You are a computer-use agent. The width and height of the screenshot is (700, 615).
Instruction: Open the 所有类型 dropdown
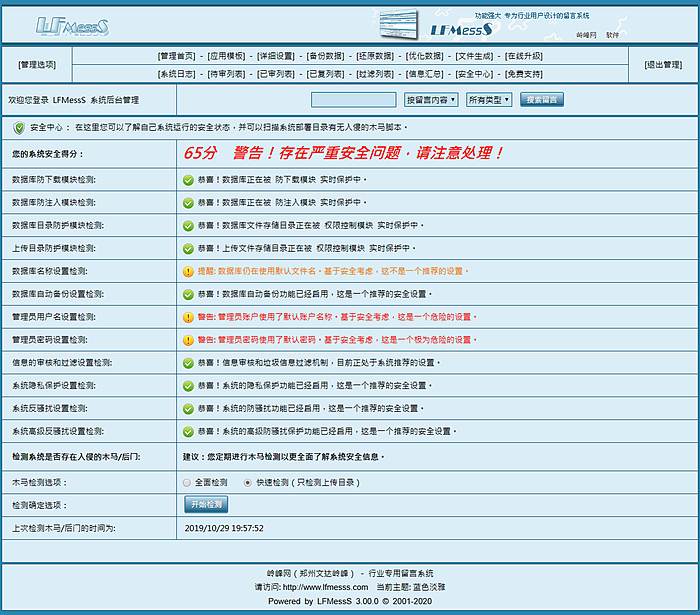coord(489,100)
